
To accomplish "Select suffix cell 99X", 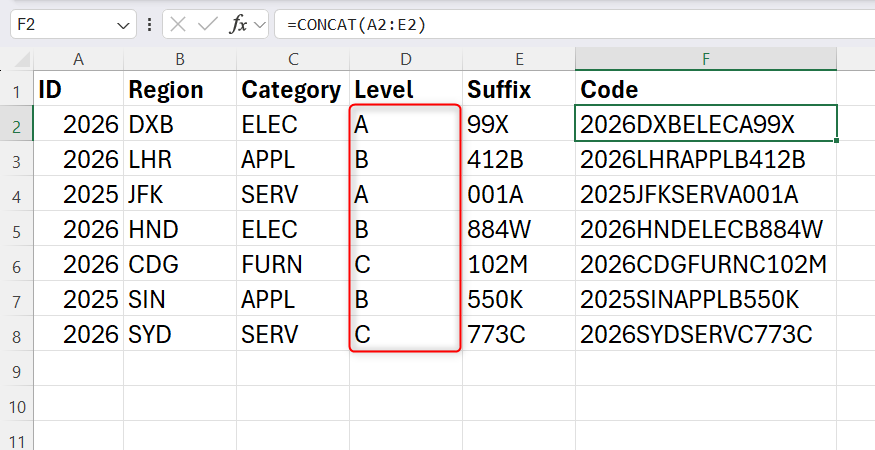I will coord(519,123).
